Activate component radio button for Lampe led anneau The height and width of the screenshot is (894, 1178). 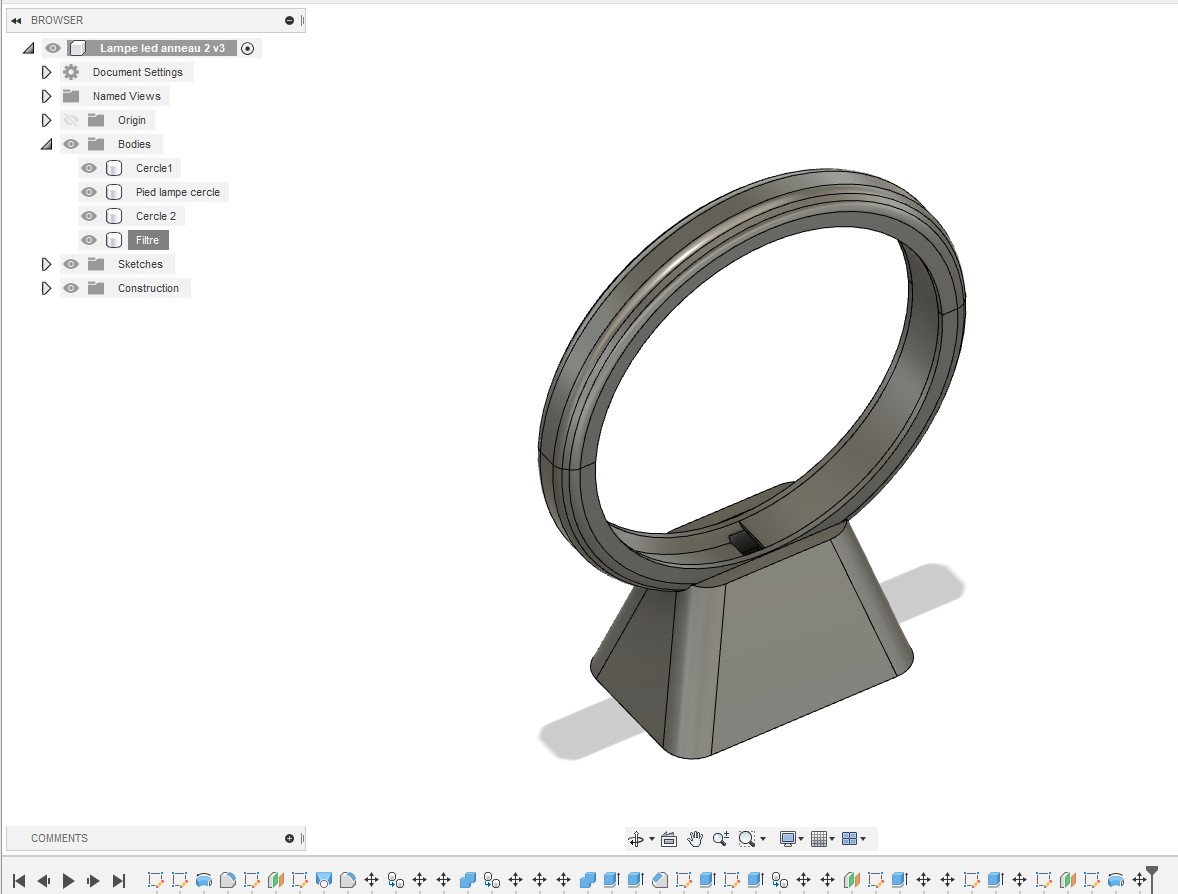pyautogui.click(x=247, y=48)
